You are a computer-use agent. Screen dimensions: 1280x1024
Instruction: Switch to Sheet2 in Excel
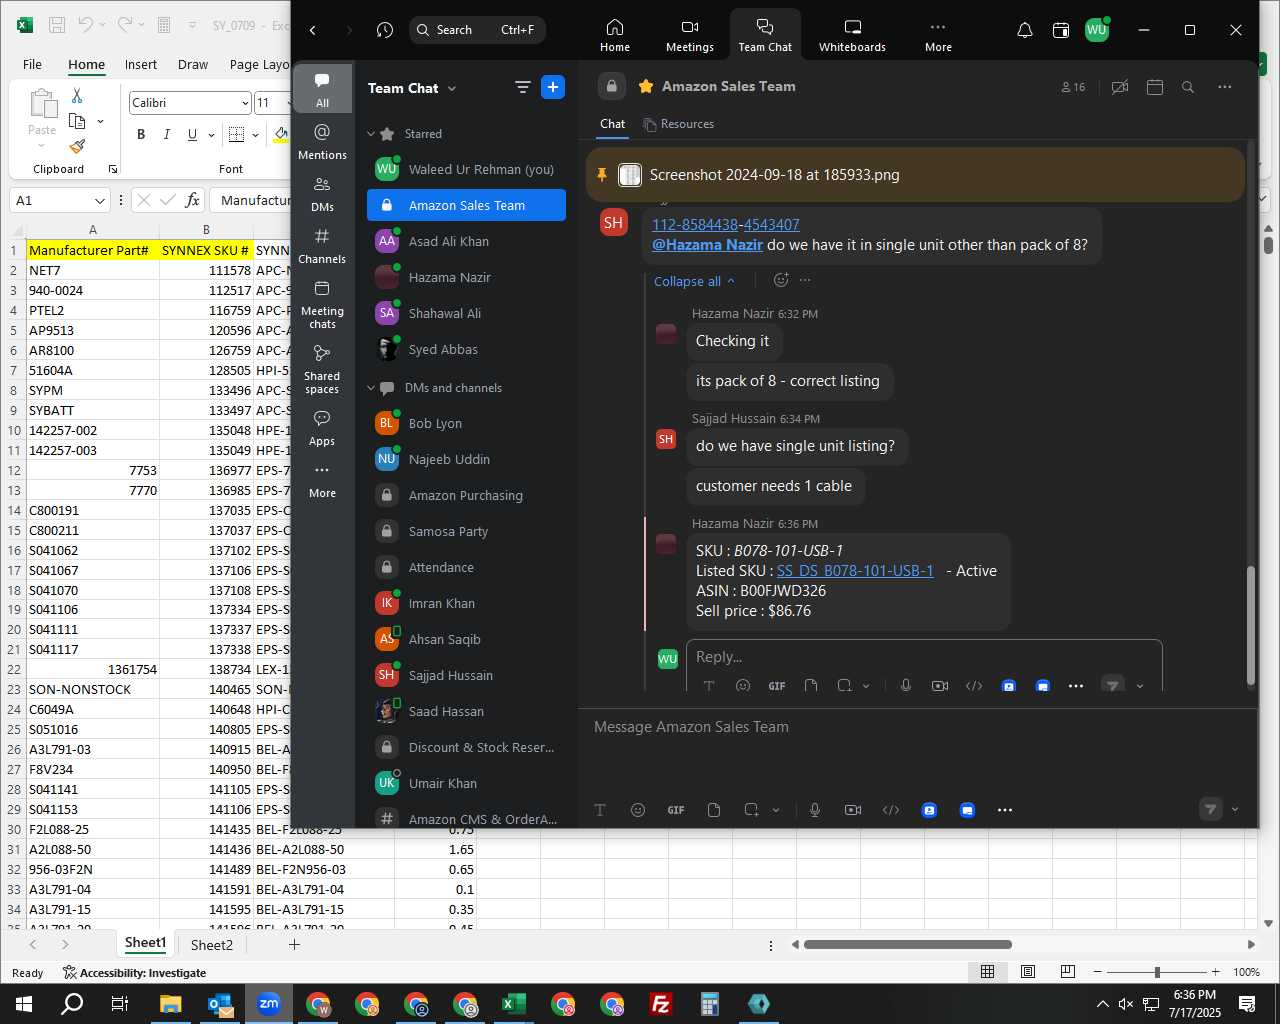[212, 945]
